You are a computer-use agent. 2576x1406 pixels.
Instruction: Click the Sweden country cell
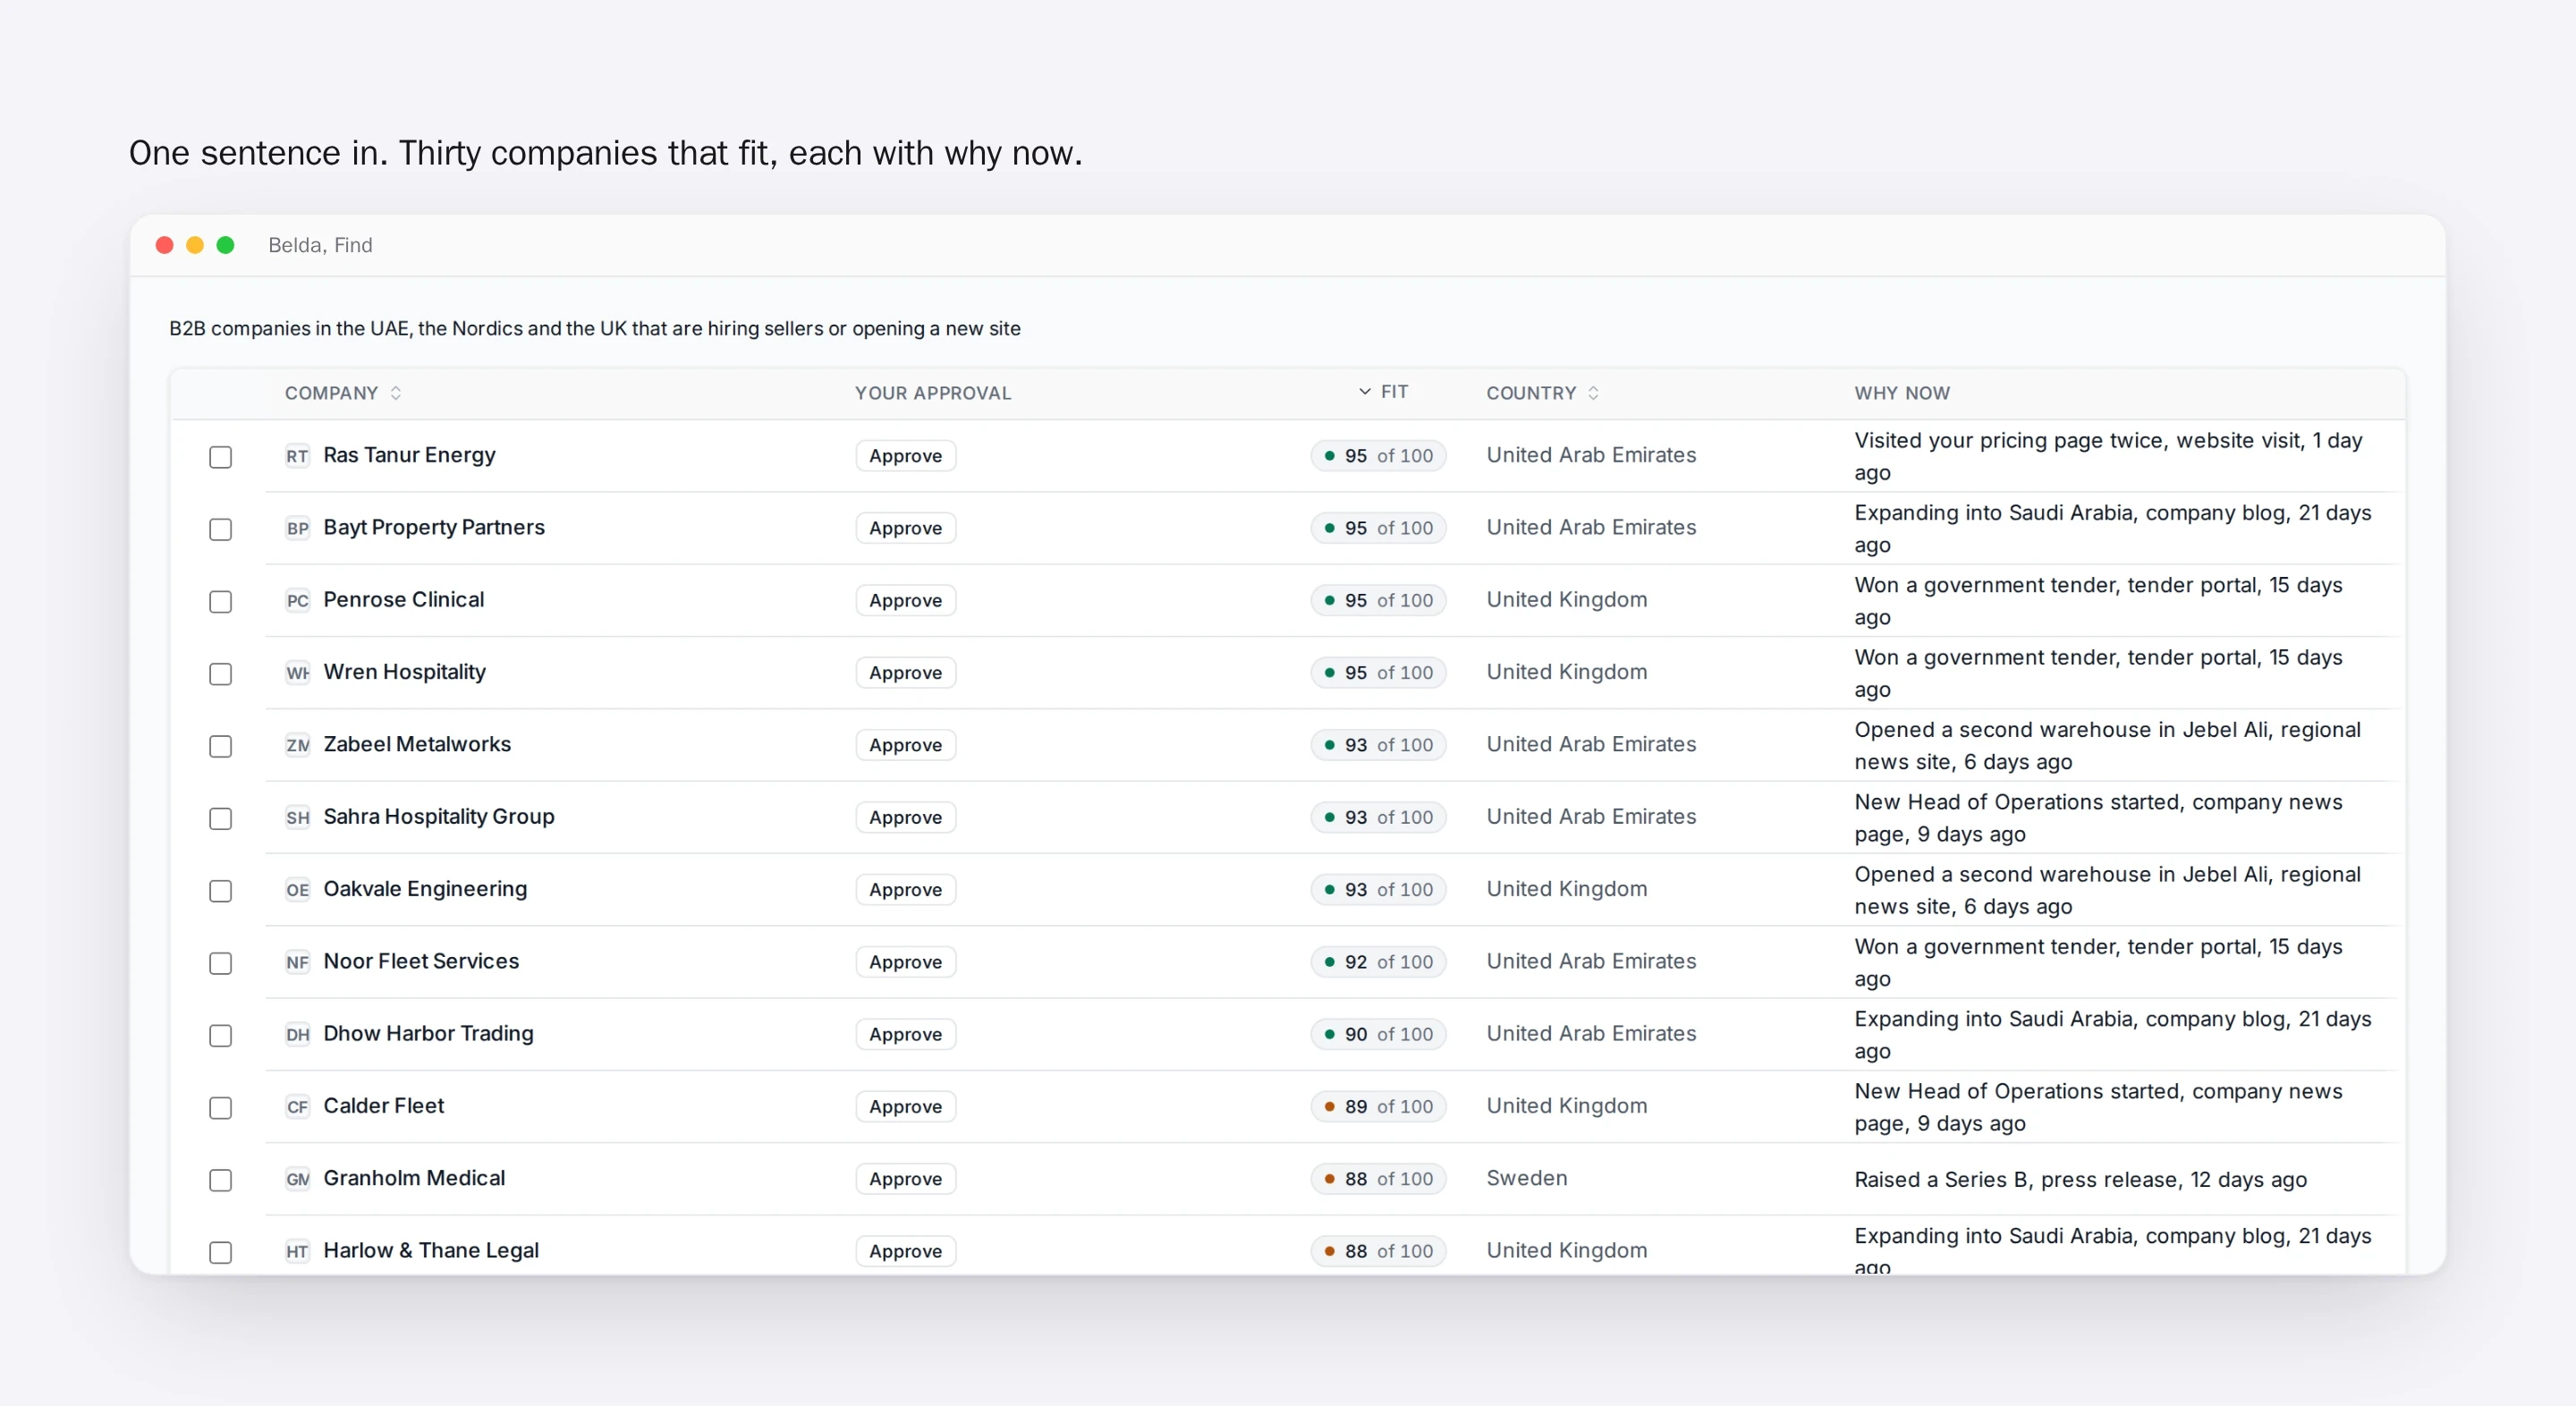[x=1526, y=1178]
